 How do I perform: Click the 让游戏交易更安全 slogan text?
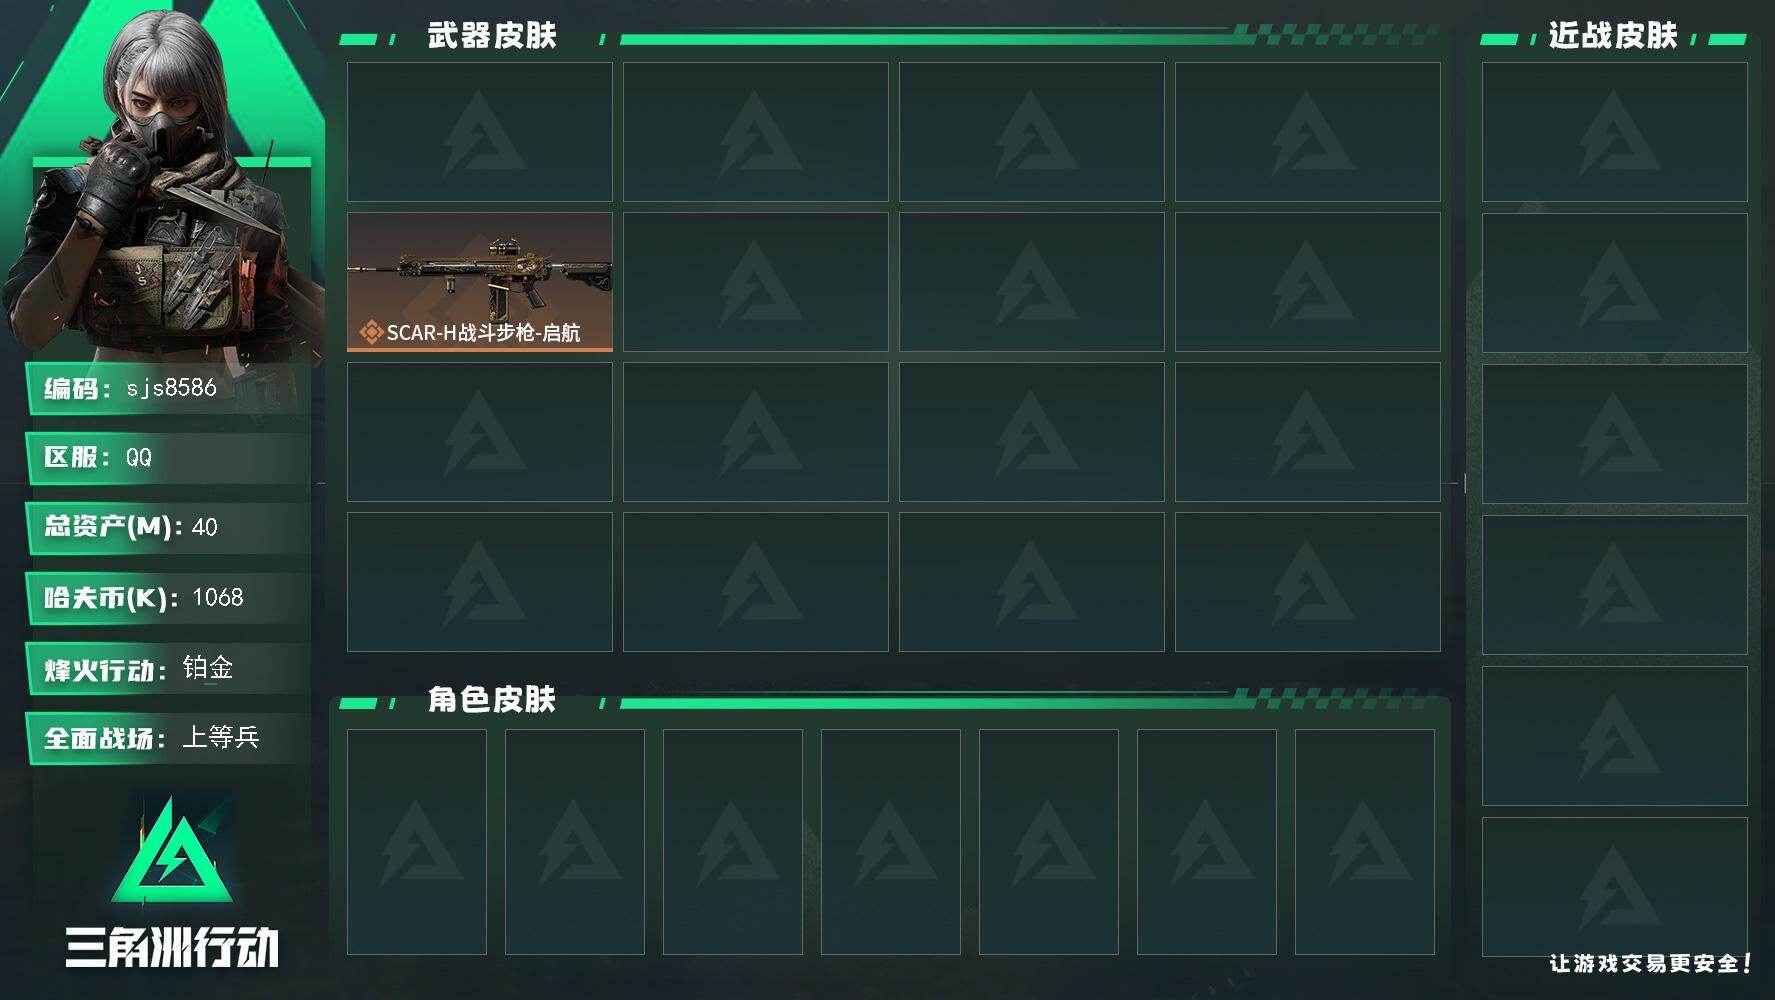(x=1650, y=963)
